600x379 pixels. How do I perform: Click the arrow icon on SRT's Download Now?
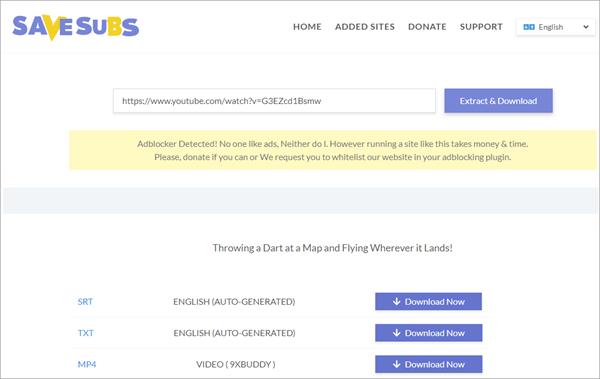396,301
